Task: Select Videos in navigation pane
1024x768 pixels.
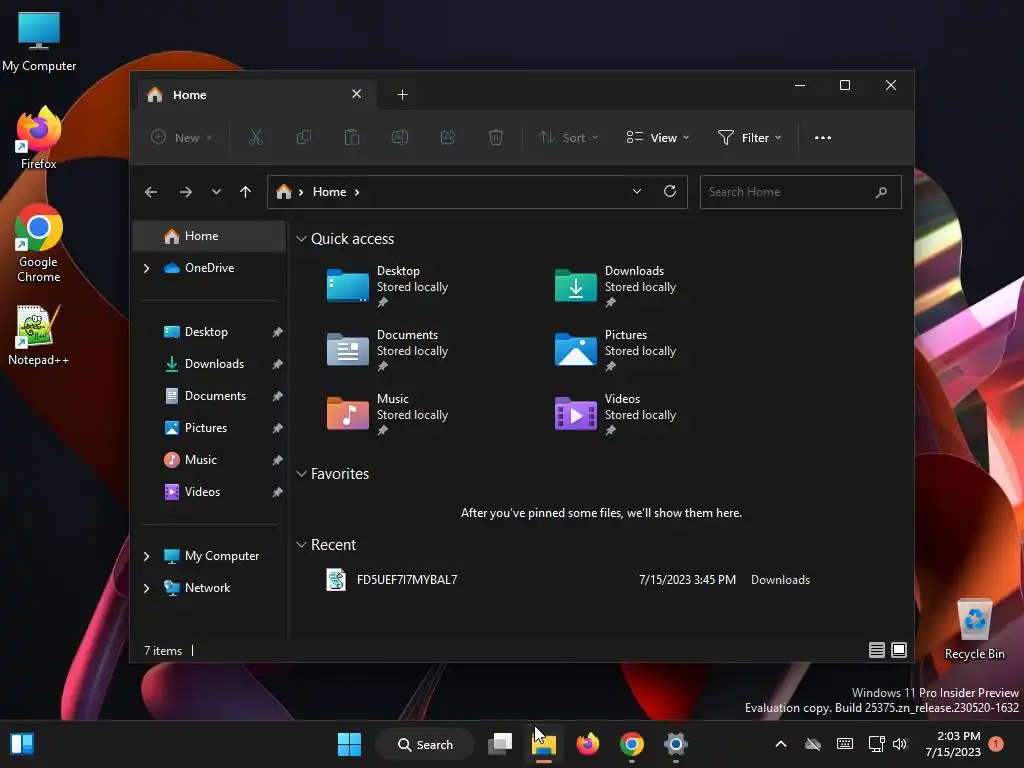Action: point(209,492)
